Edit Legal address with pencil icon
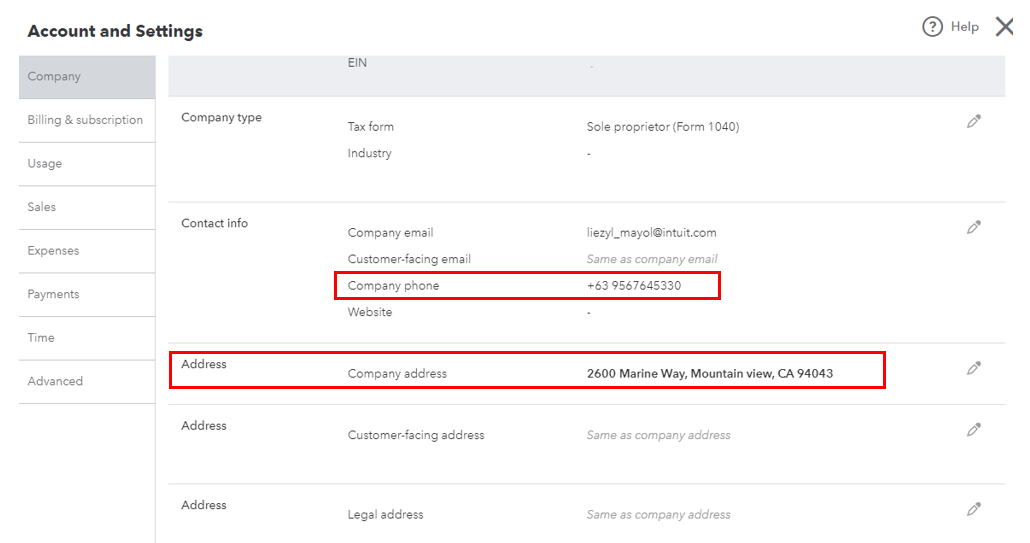This screenshot has height=543, width=1030. tap(974, 509)
